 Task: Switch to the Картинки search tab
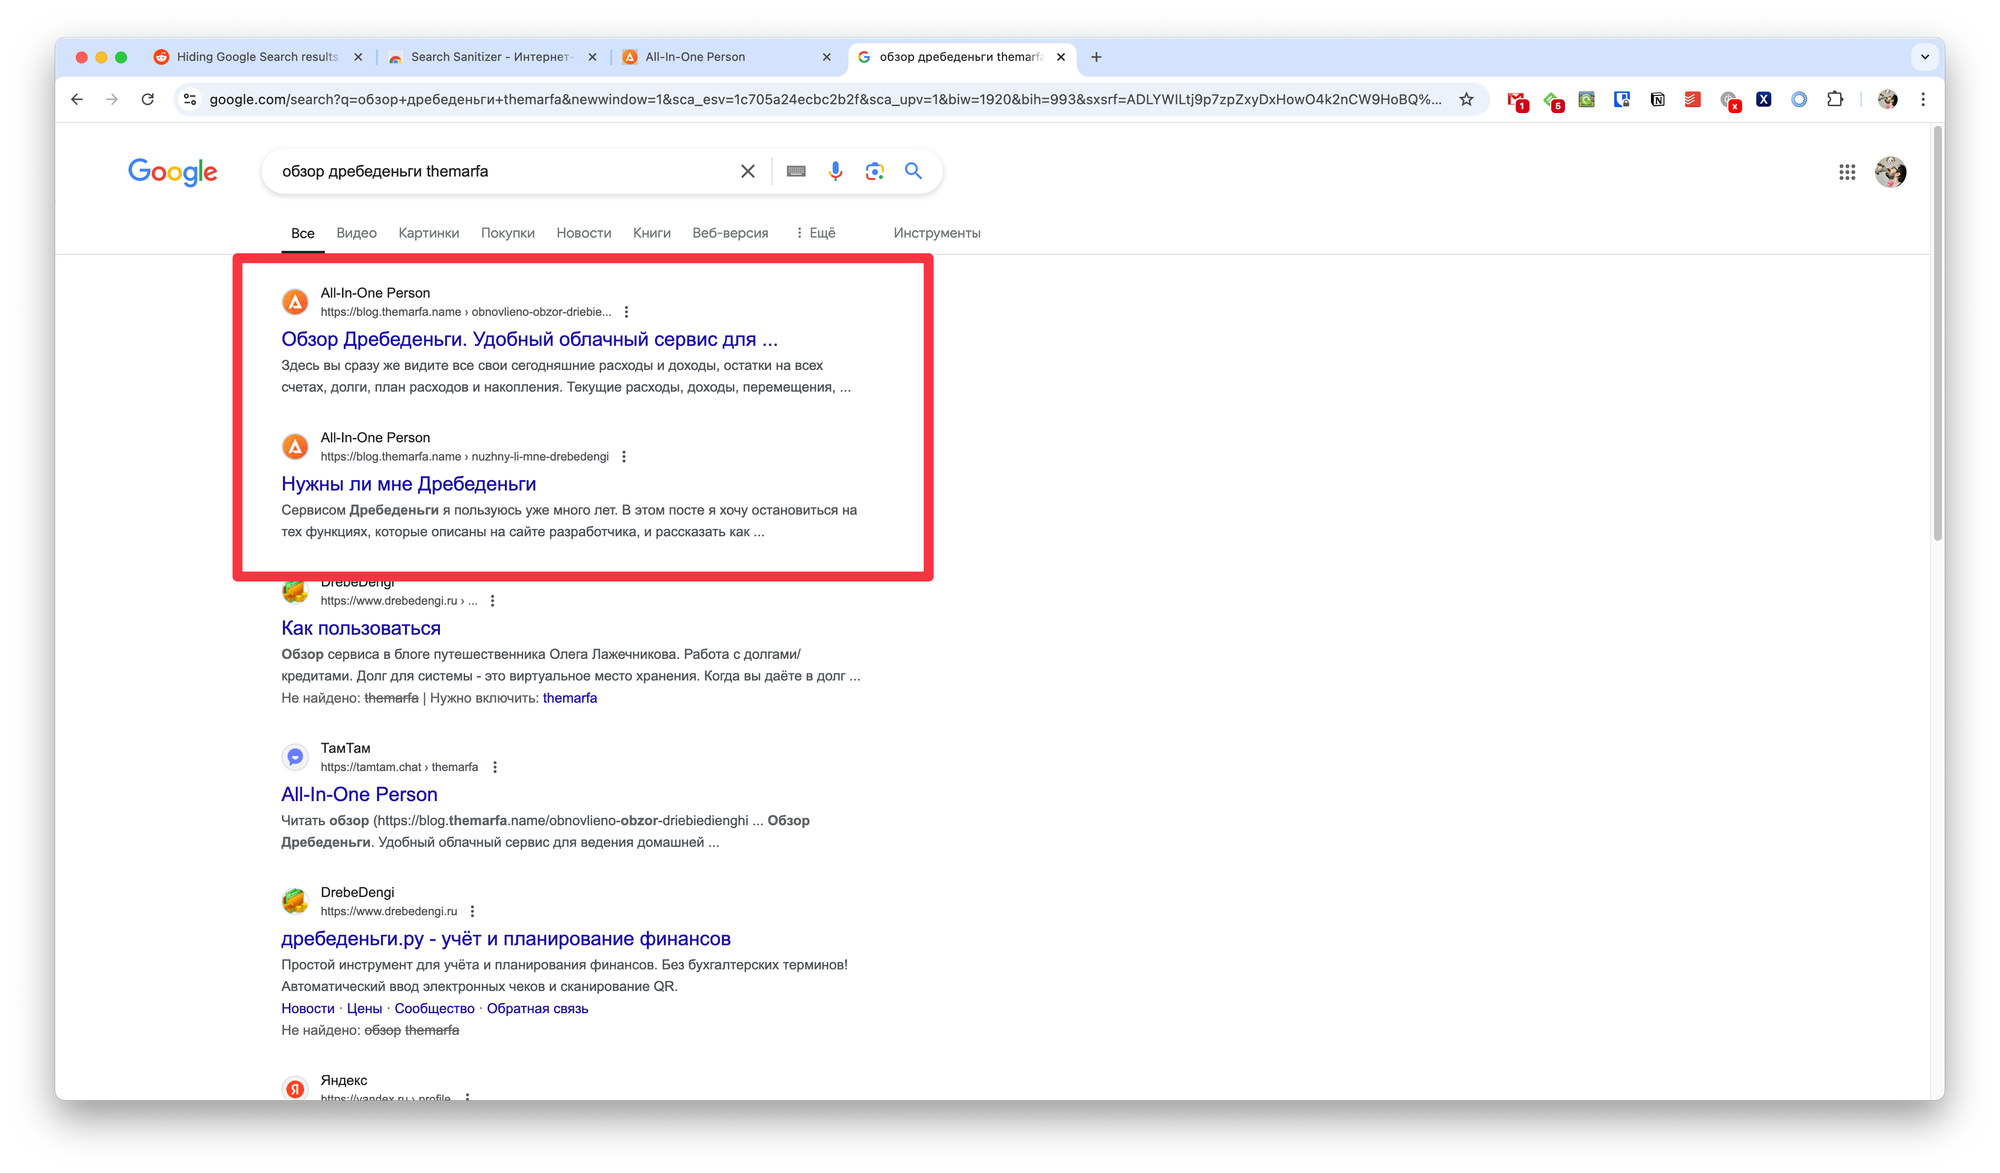pyautogui.click(x=428, y=233)
